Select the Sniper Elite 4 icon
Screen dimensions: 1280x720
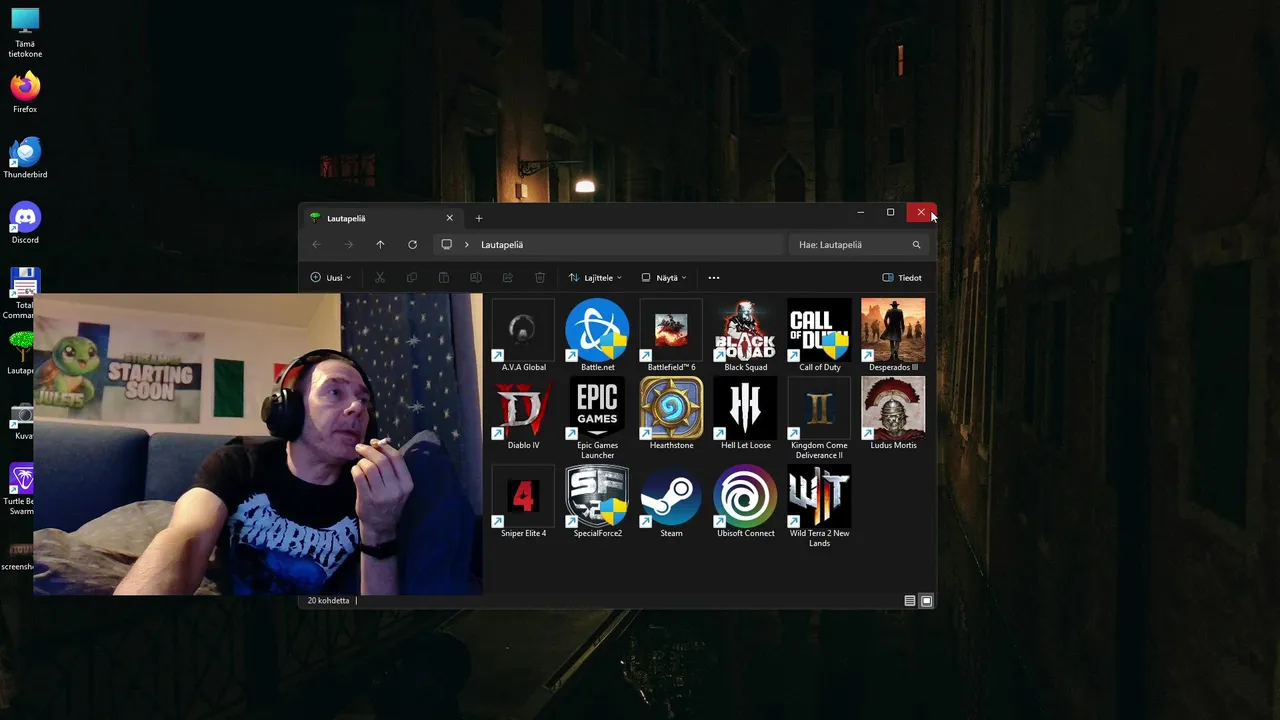(x=523, y=501)
